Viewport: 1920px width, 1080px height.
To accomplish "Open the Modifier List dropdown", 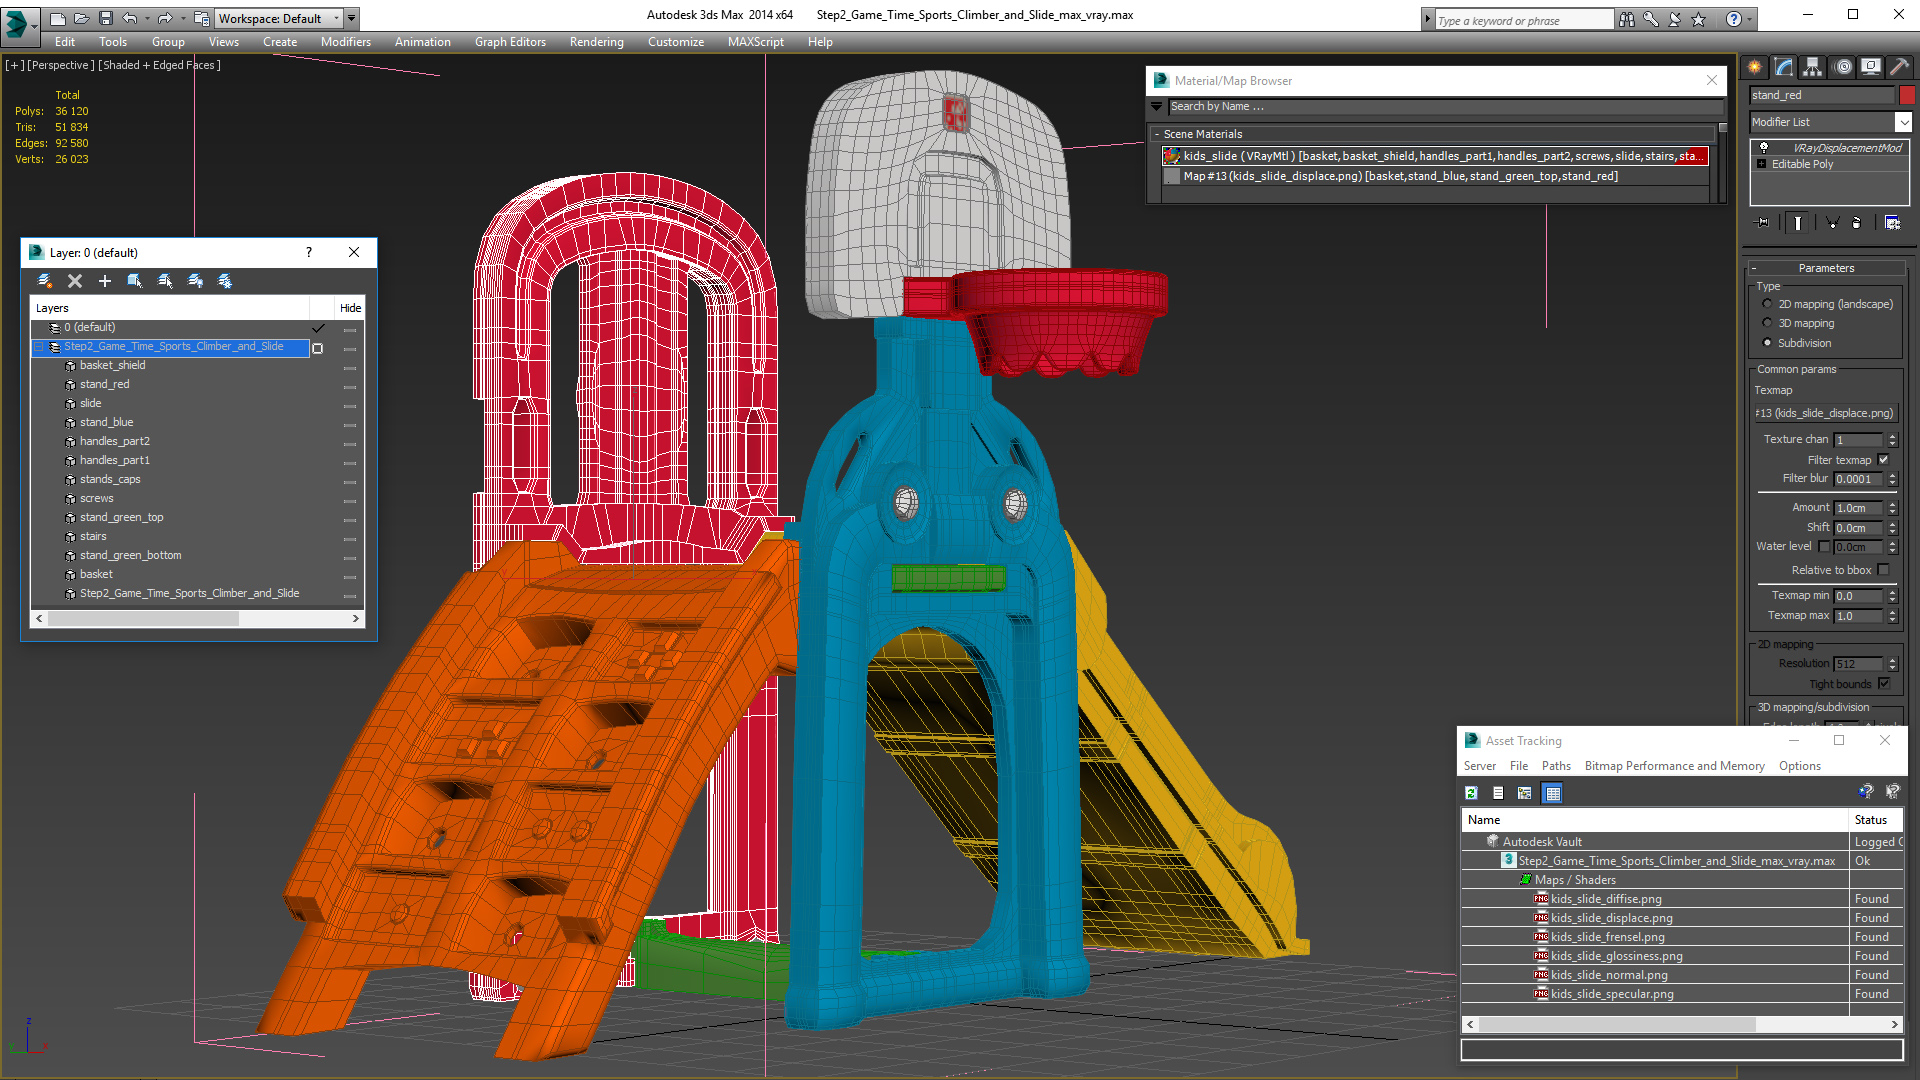I will pyautogui.click(x=1902, y=122).
